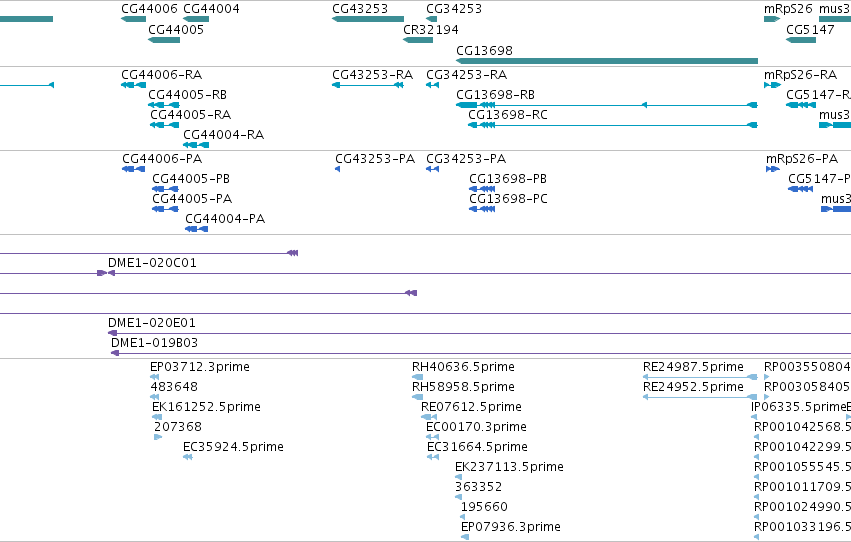This screenshot has height=542, width=851.
Task: Select transcript CG44005-RA
Action: coord(164,125)
